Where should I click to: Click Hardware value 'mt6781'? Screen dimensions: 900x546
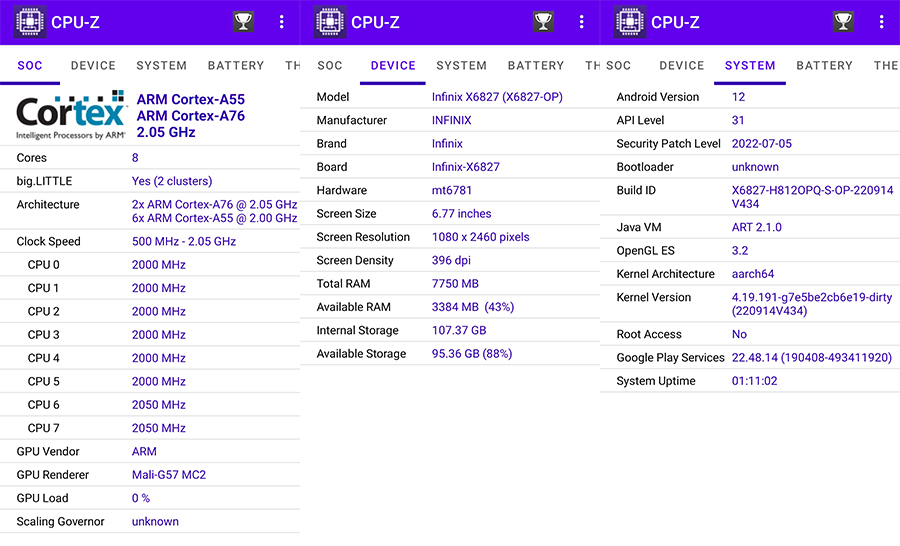[x=452, y=191]
